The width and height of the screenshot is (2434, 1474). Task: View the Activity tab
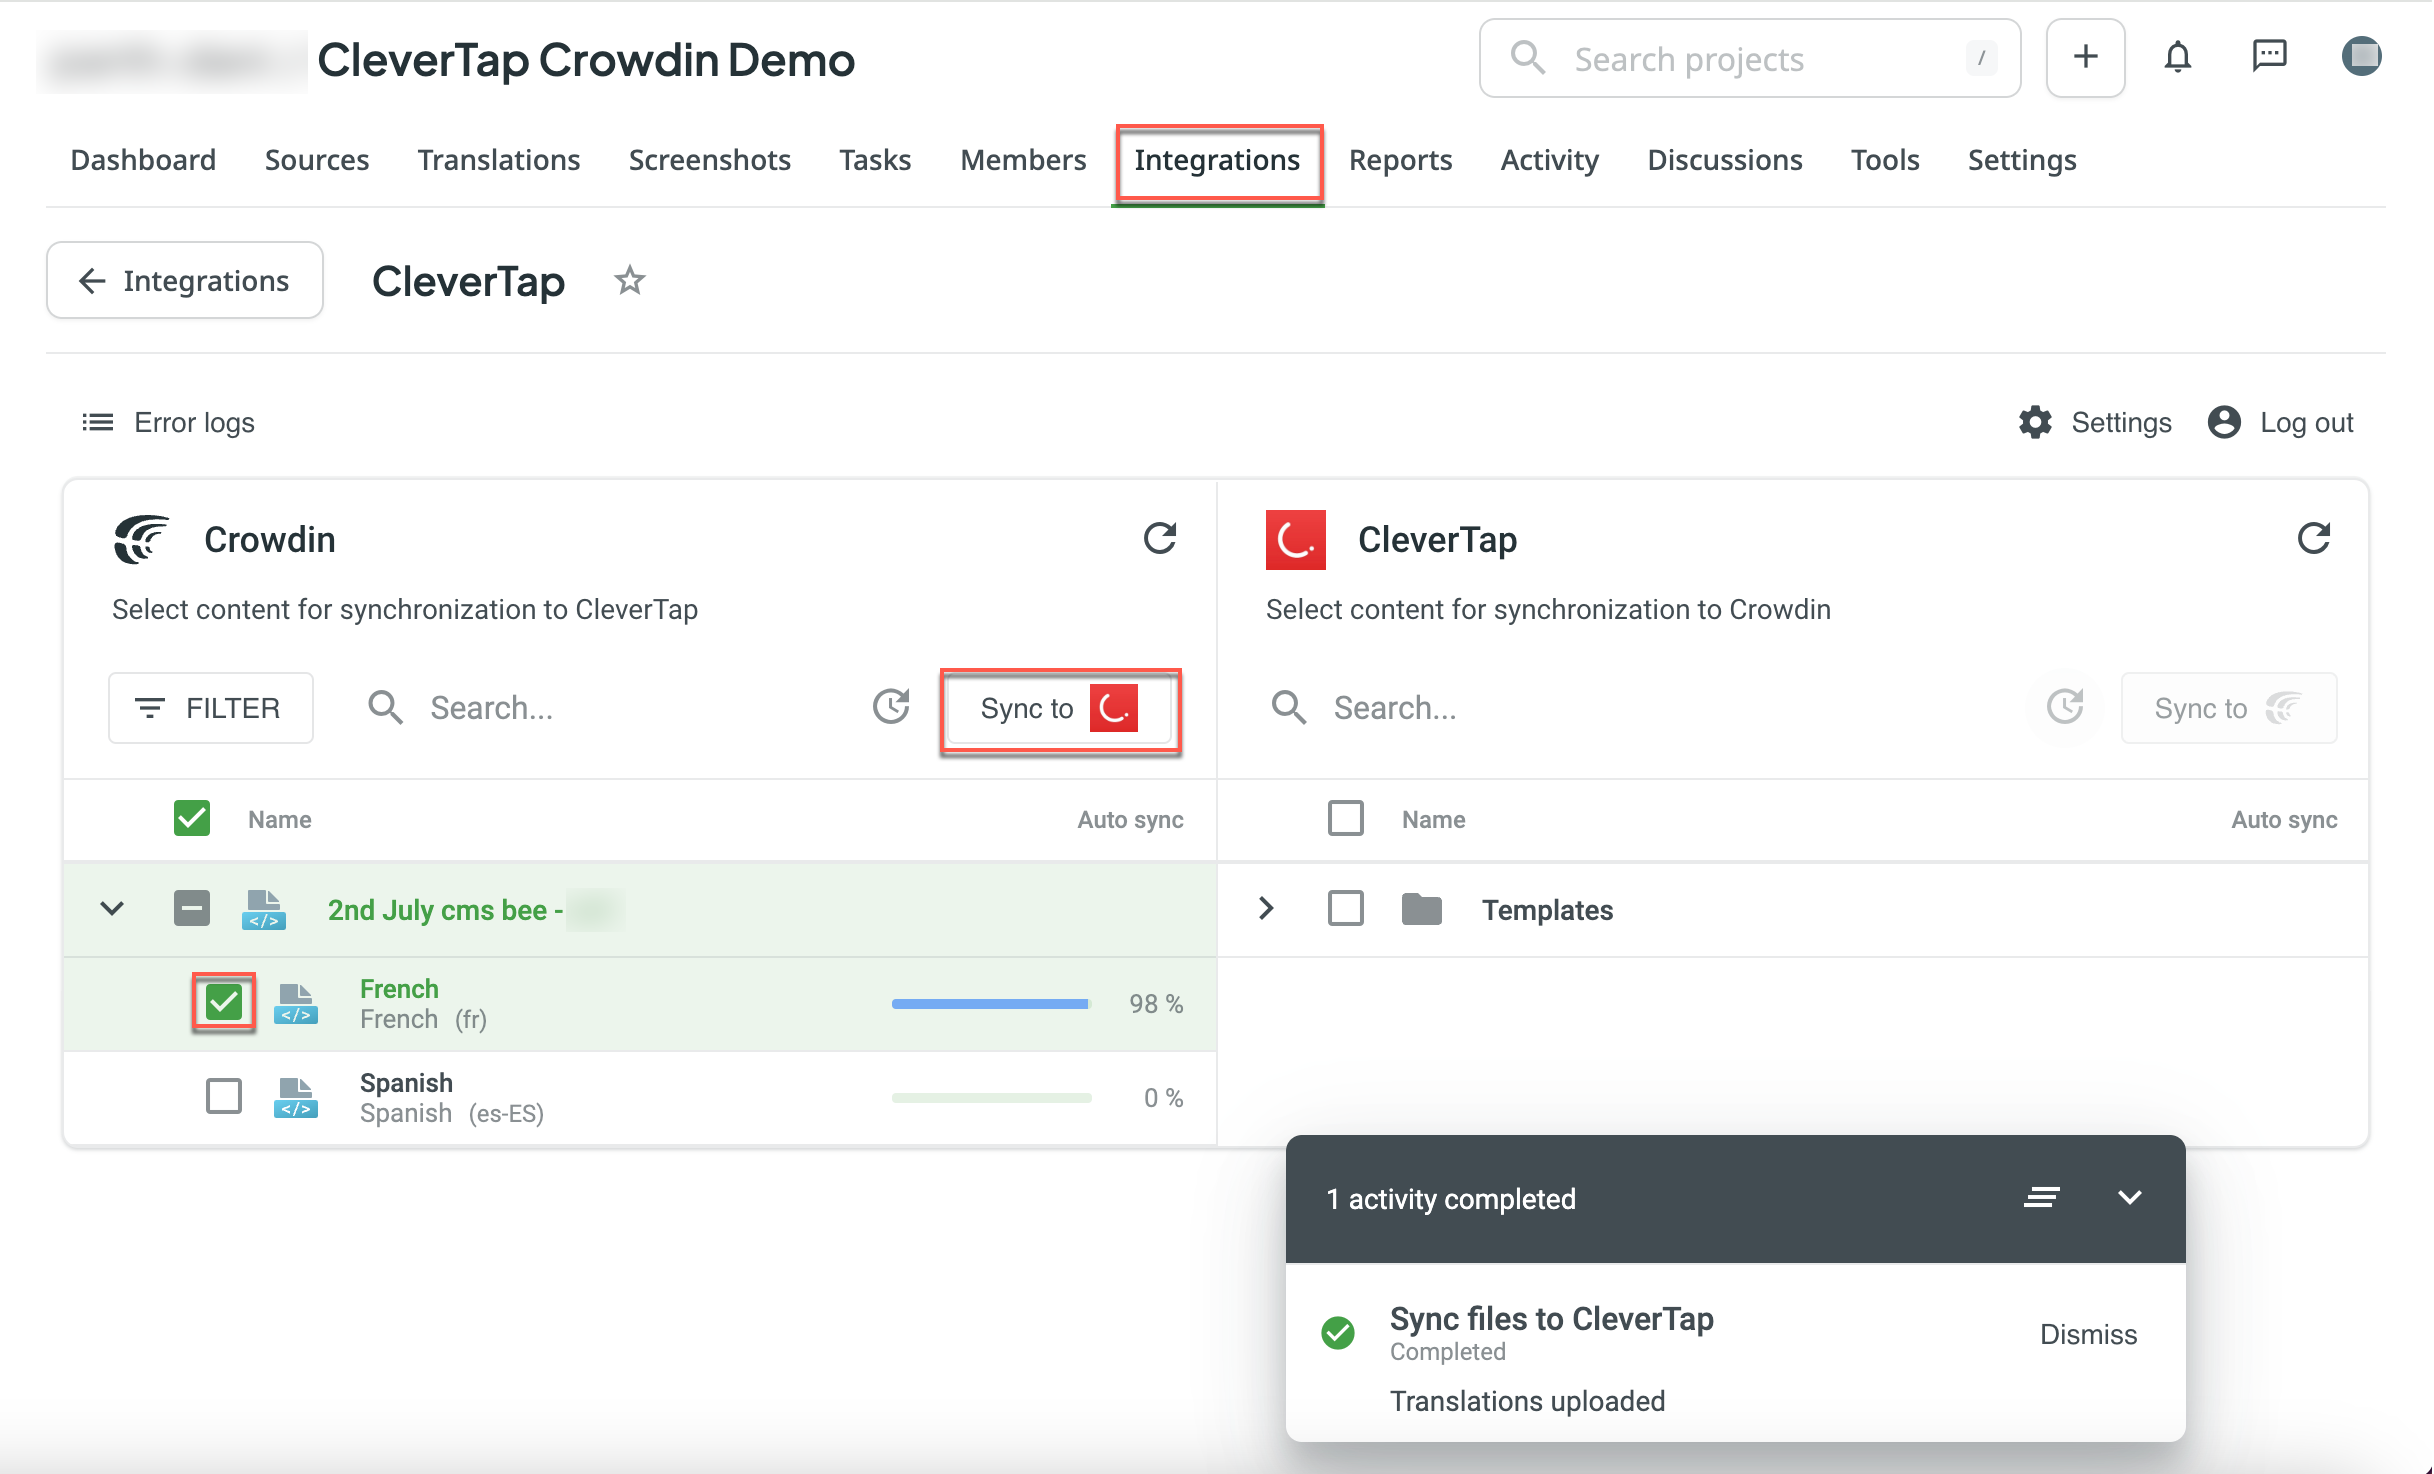[x=1549, y=160]
